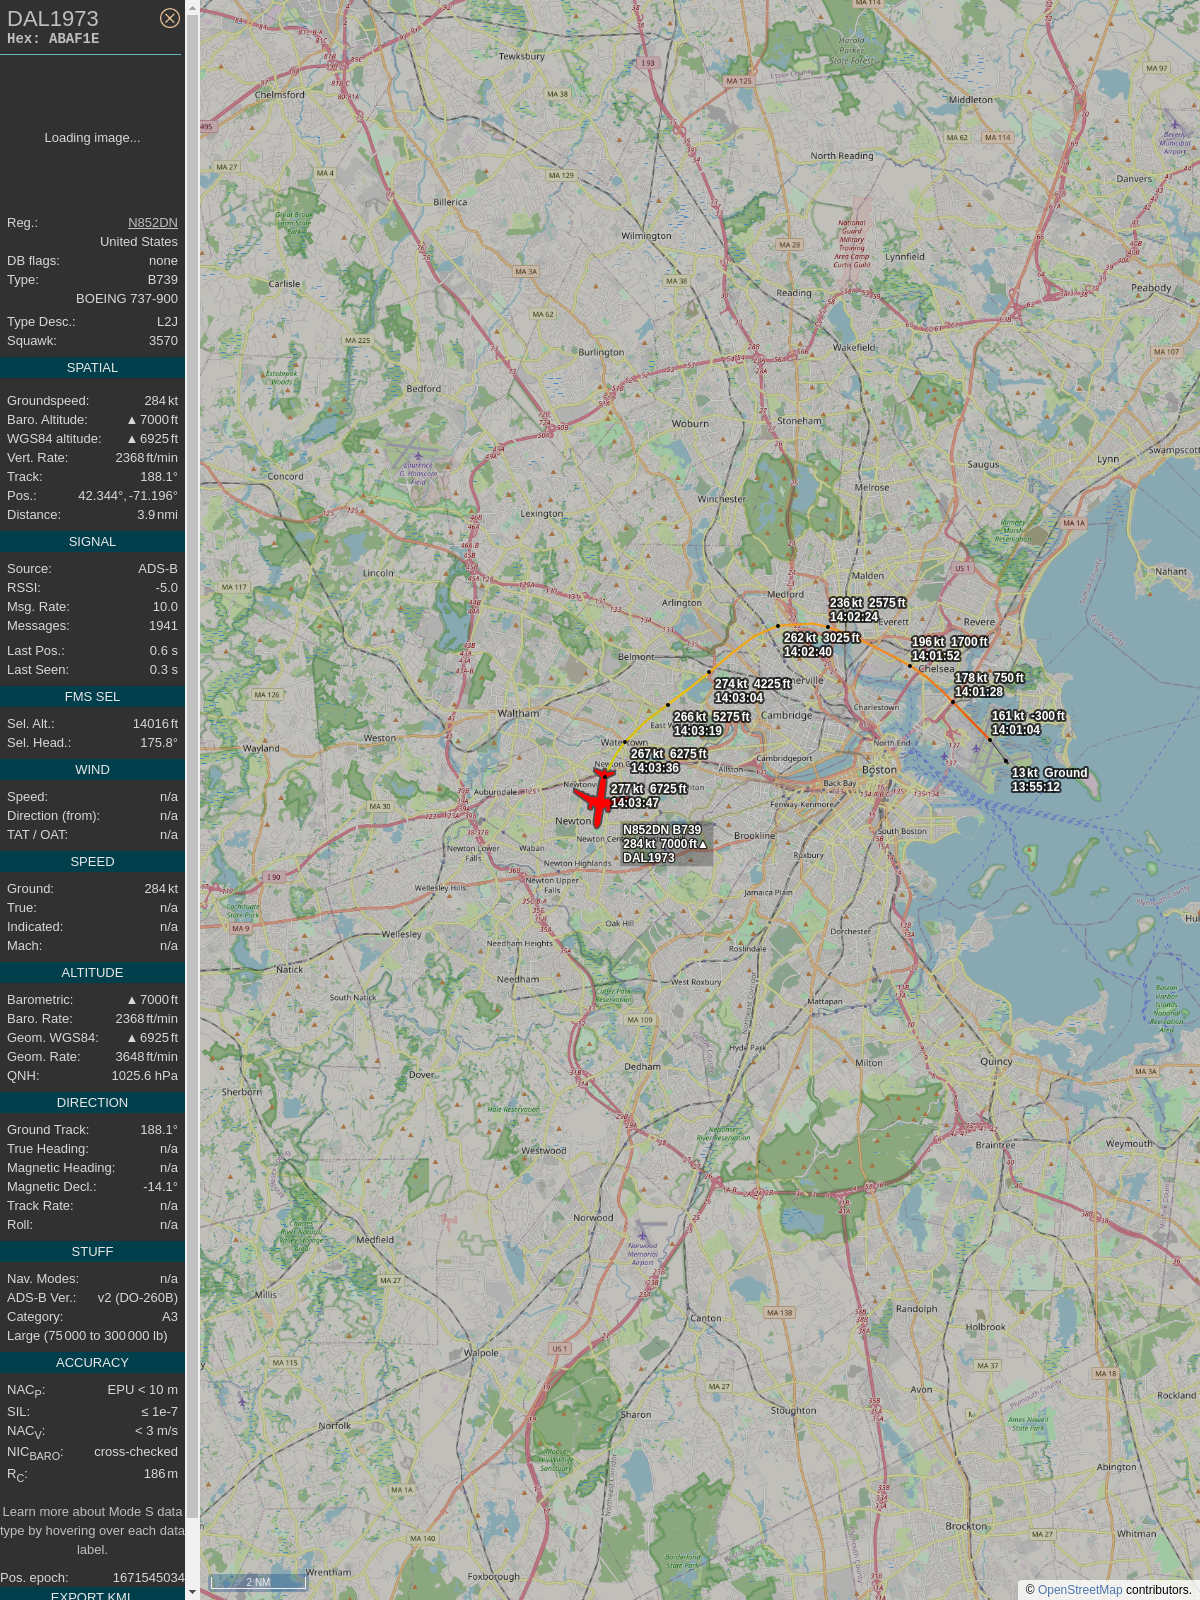Click the Hex ABAF1E identifier
Image resolution: width=1200 pixels, height=1600 pixels.
pyautogui.click(x=53, y=39)
